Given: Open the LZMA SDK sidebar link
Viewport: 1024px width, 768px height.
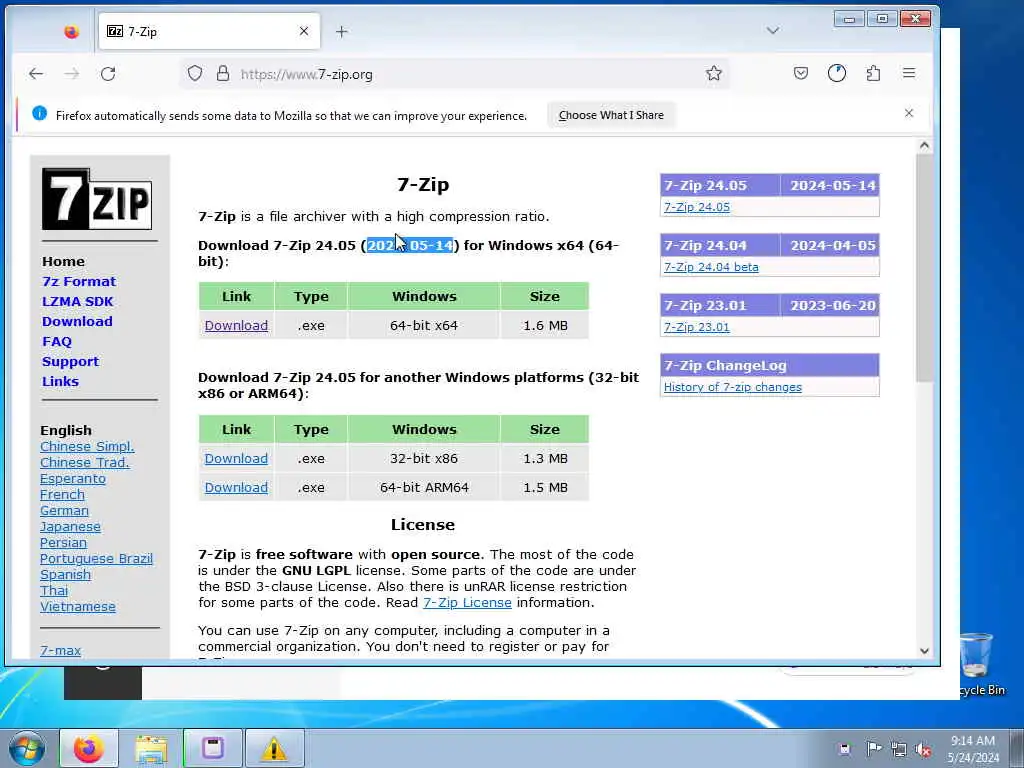Looking at the screenshot, I should 78,302.
